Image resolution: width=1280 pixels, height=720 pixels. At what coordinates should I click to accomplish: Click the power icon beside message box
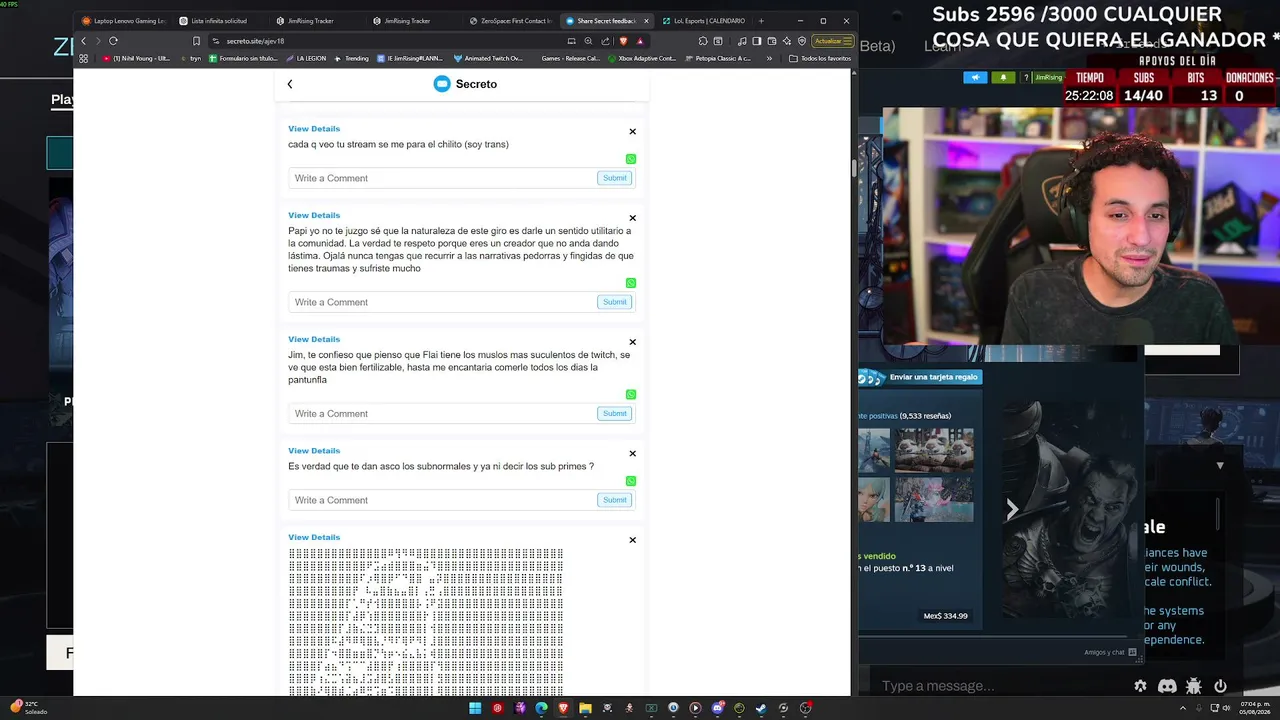1220,686
